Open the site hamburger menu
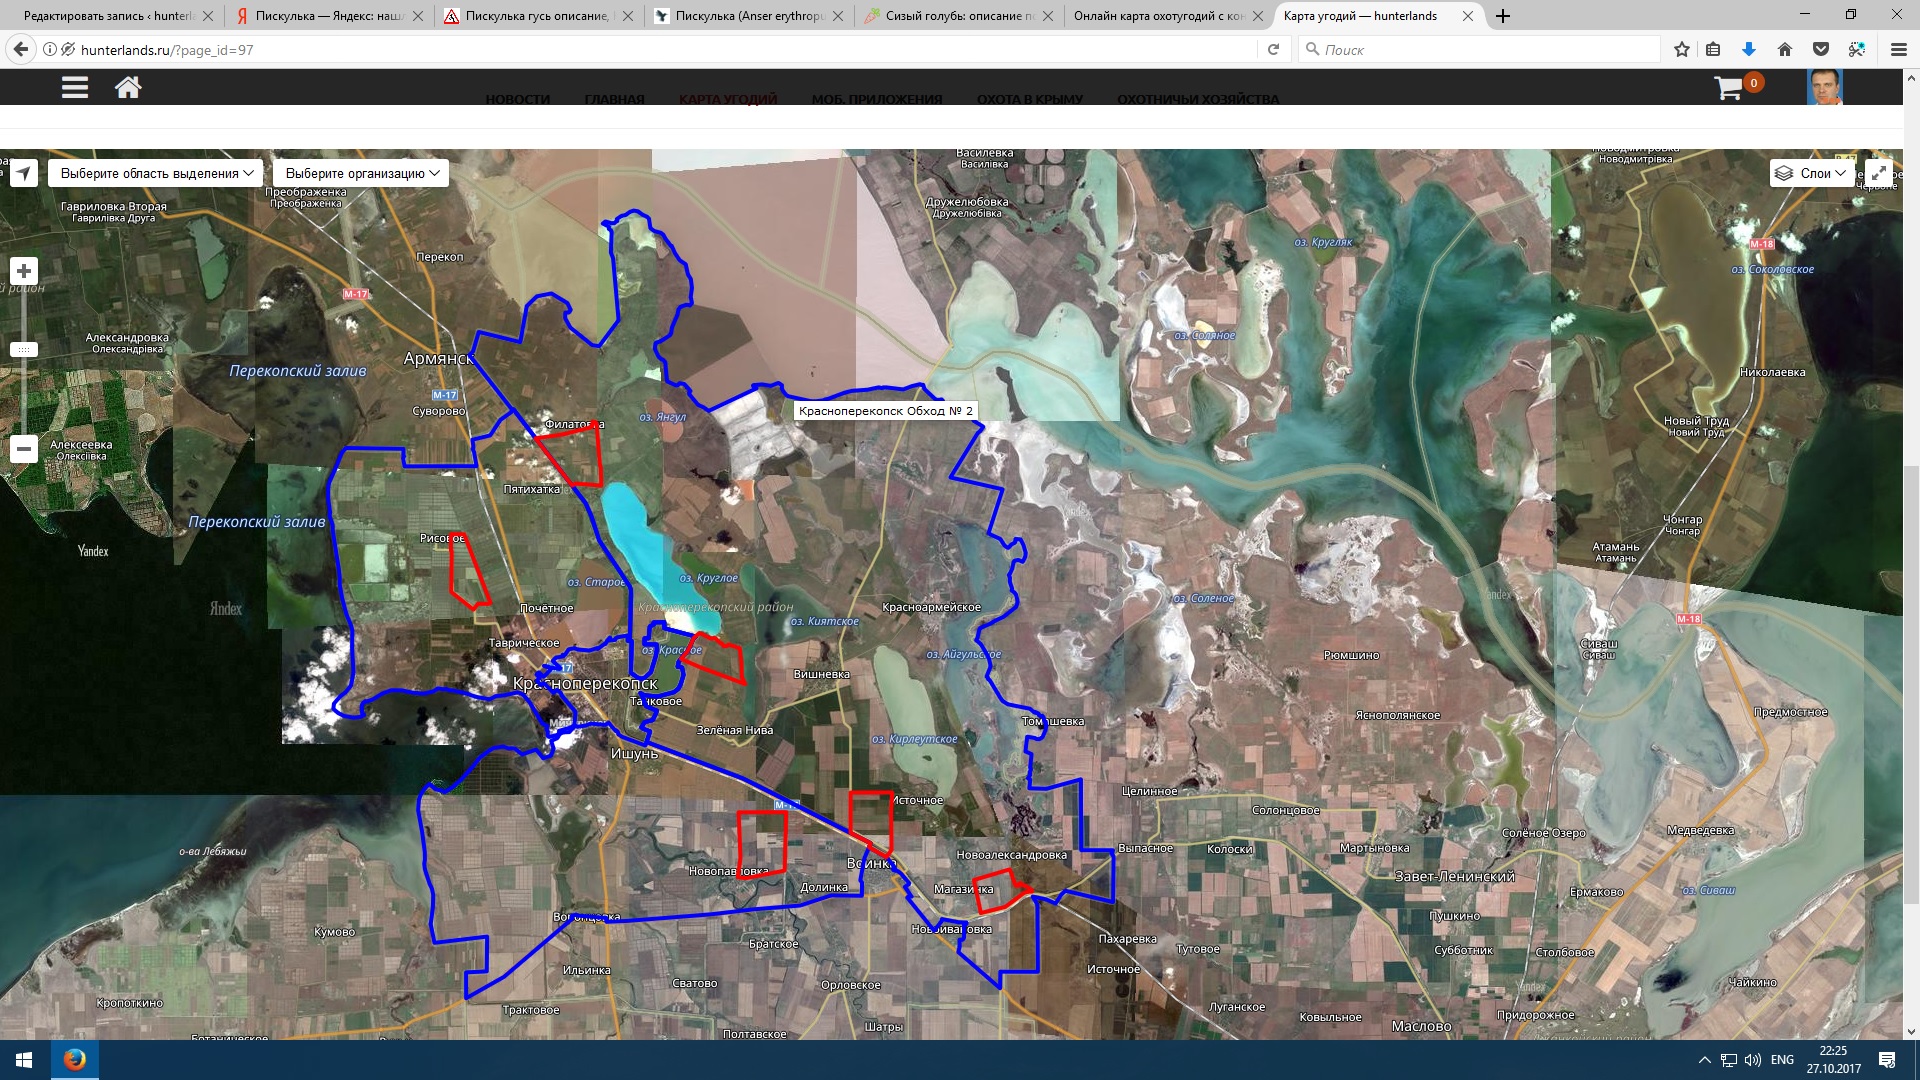1920x1080 pixels. [75, 88]
